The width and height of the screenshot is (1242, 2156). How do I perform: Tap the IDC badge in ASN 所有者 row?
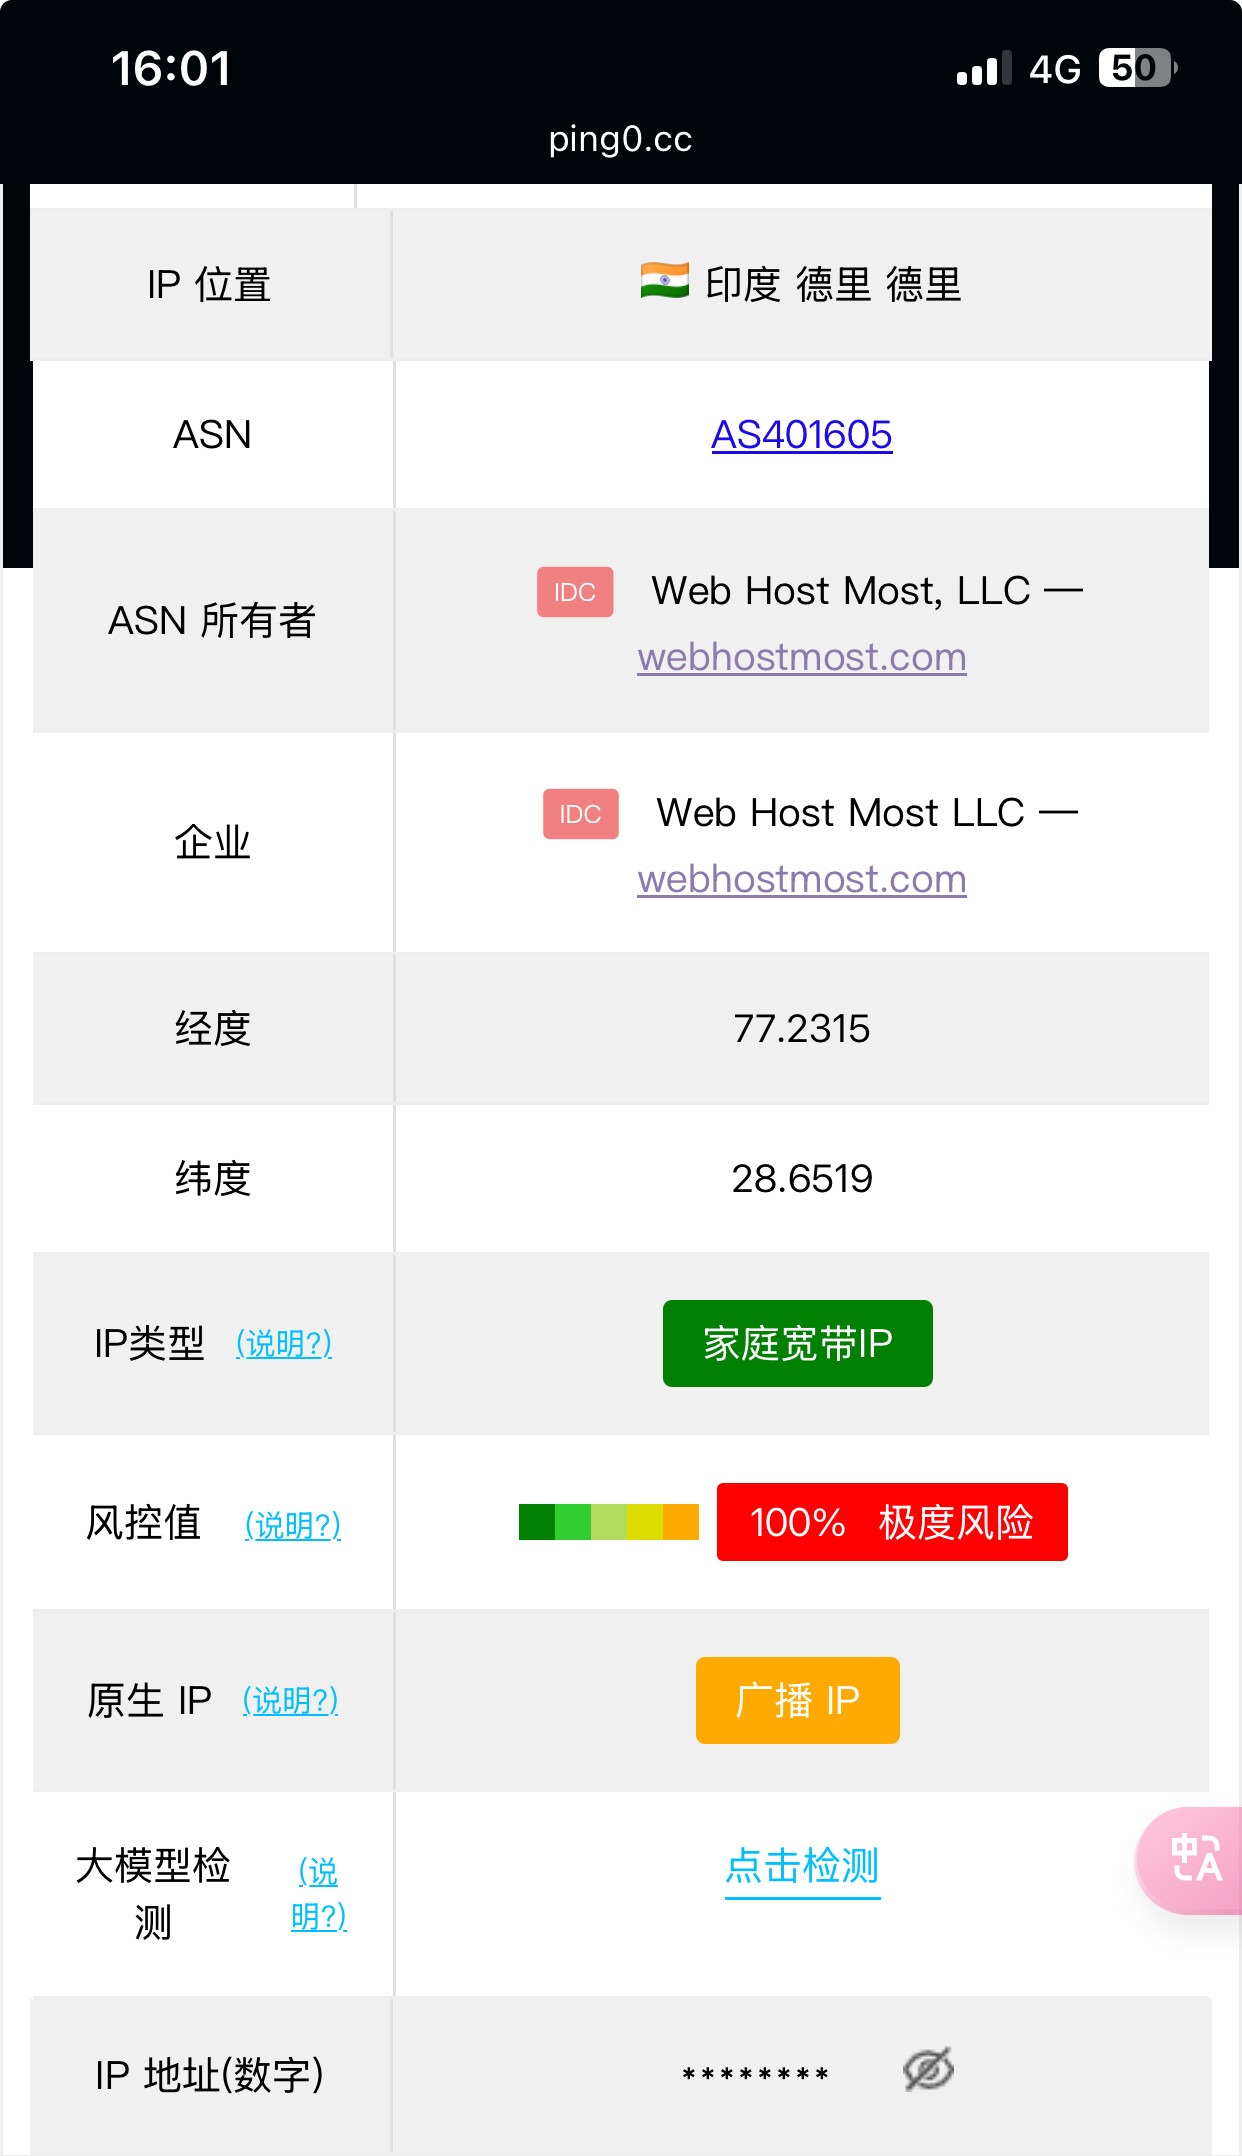575,592
